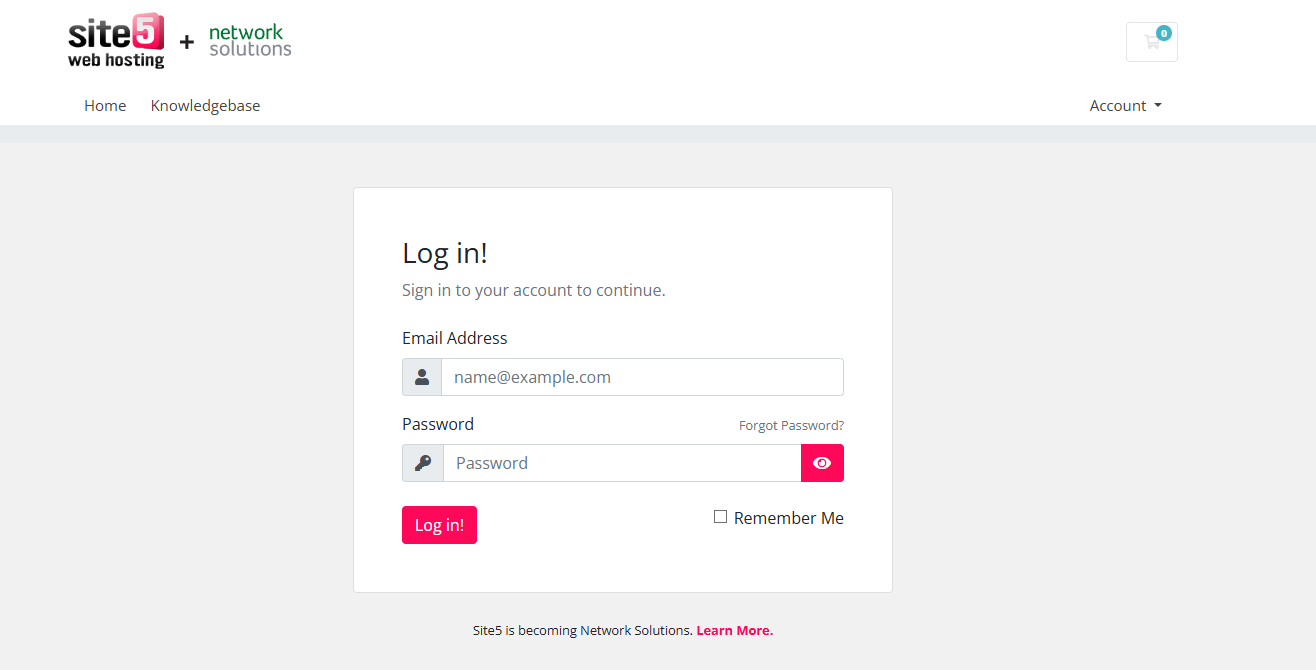Click the Network Solutions logo
This screenshot has width=1316, height=670.
(x=250, y=40)
